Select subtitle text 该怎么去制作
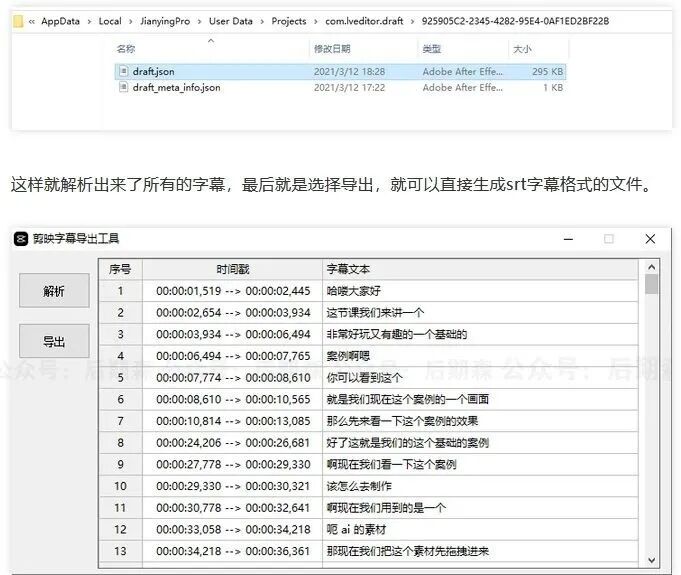Screen dimensions: 681x575 pyautogui.click(x=359, y=486)
